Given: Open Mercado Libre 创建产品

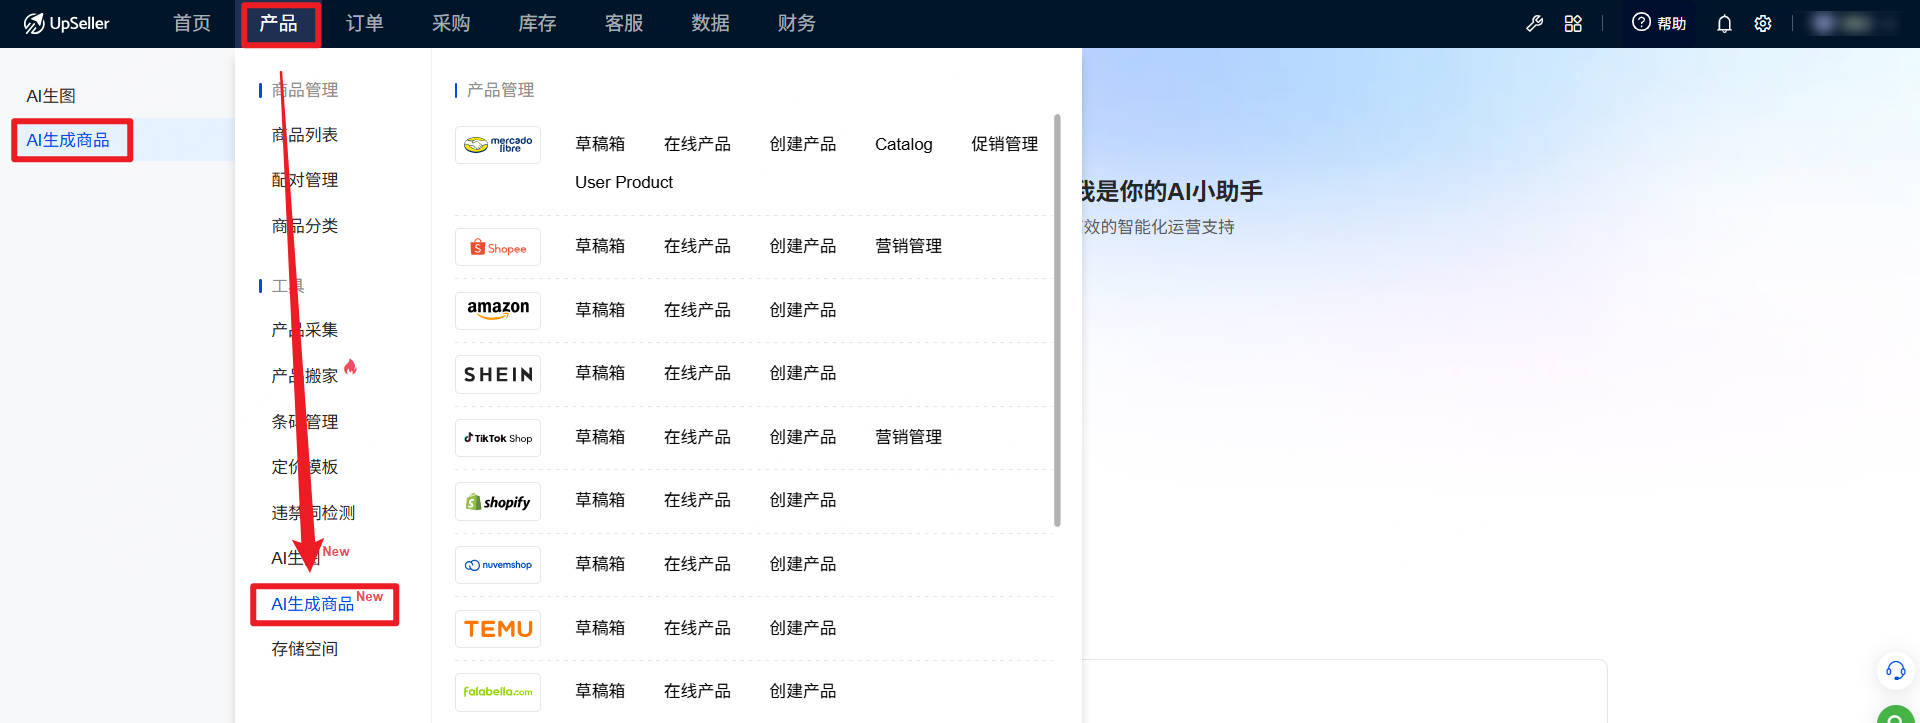Looking at the screenshot, I should click(x=803, y=144).
